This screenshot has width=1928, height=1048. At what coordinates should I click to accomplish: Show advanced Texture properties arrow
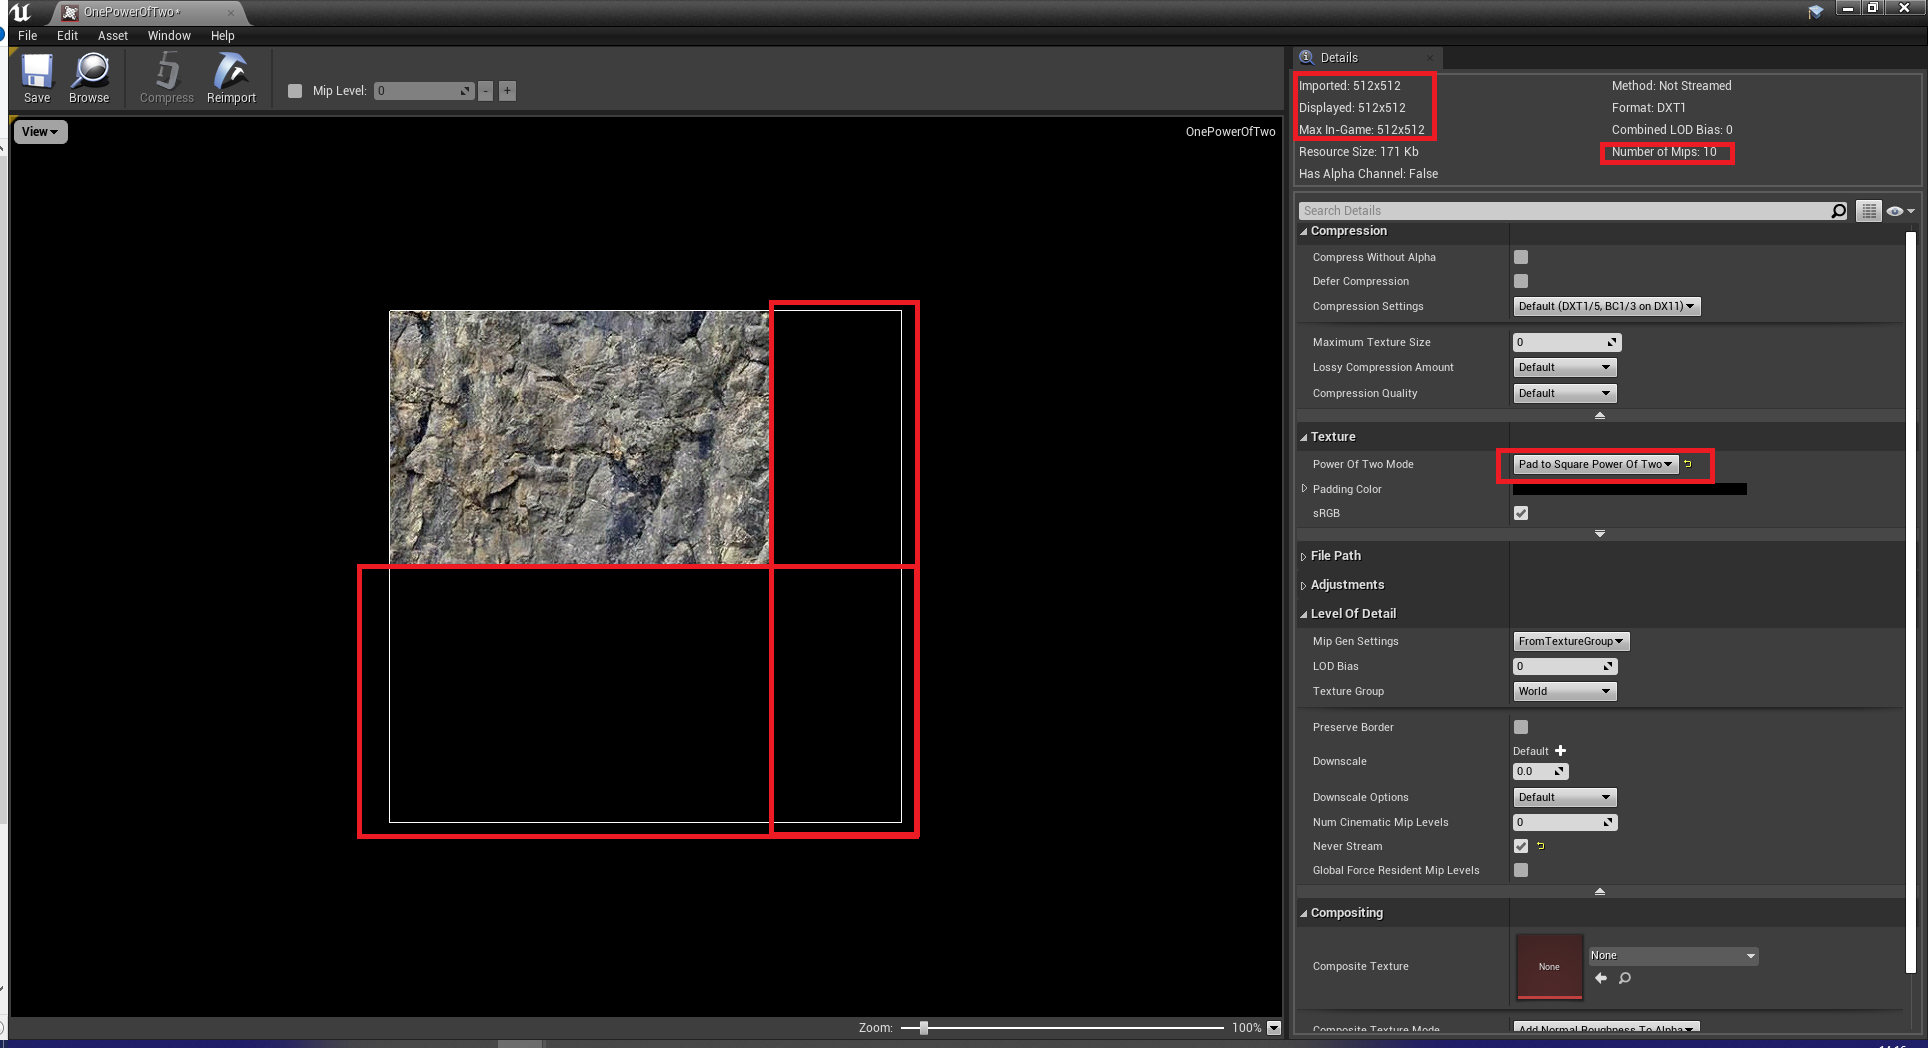[x=1600, y=534]
